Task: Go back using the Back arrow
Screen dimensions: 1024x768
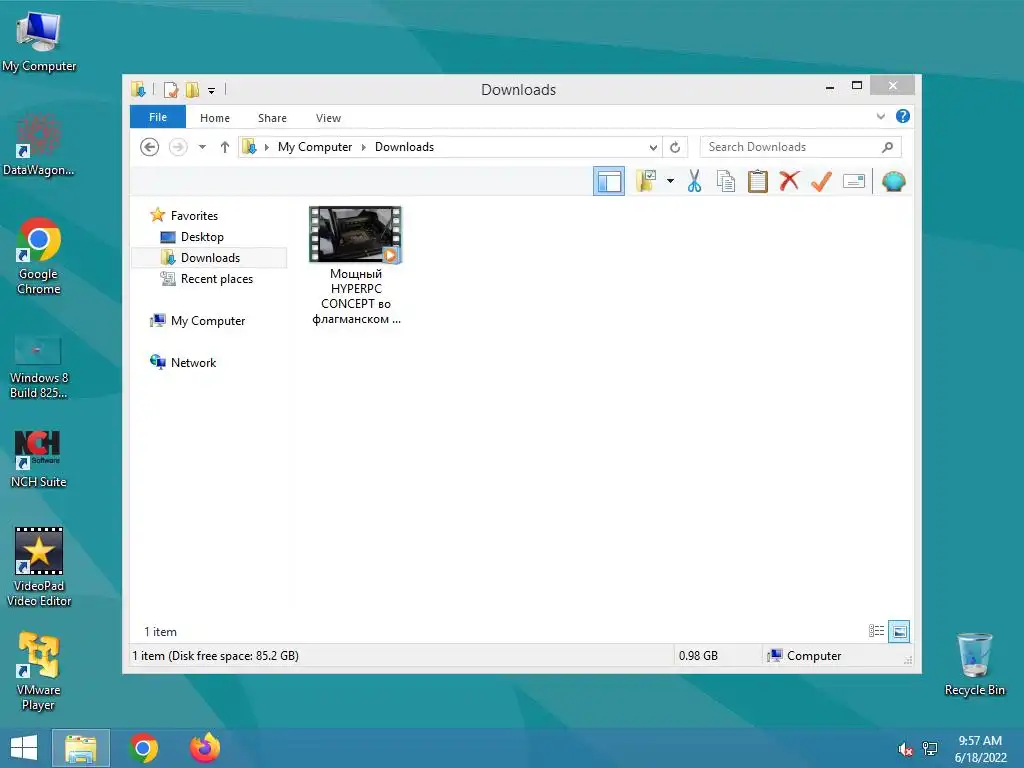Action: (150, 147)
